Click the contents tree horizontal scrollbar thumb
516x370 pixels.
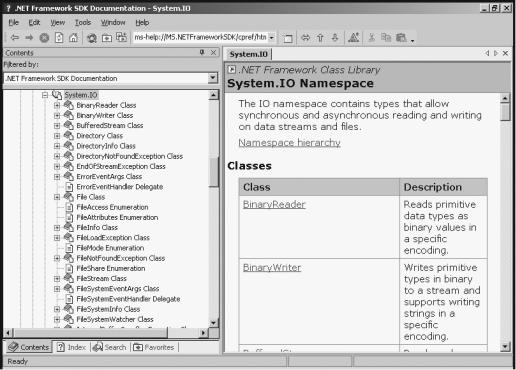coord(90,332)
